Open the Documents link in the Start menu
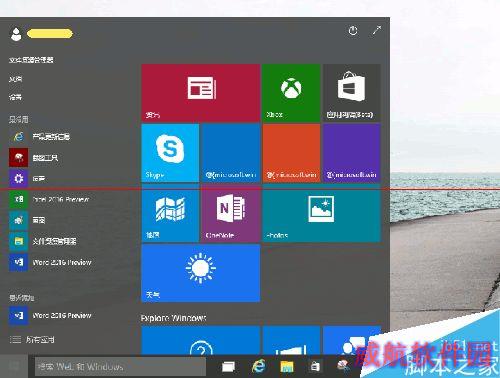Screen dimensions: 500x378 coord(16,79)
